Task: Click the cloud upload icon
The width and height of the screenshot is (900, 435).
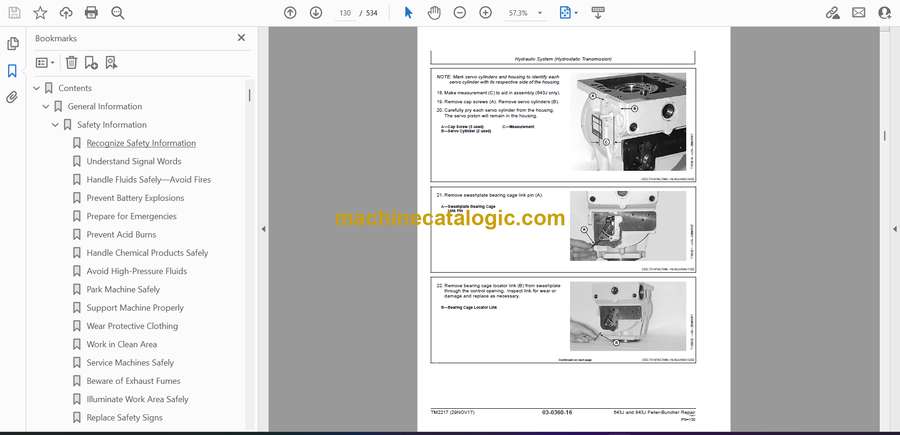Action: (x=66, y=13)
